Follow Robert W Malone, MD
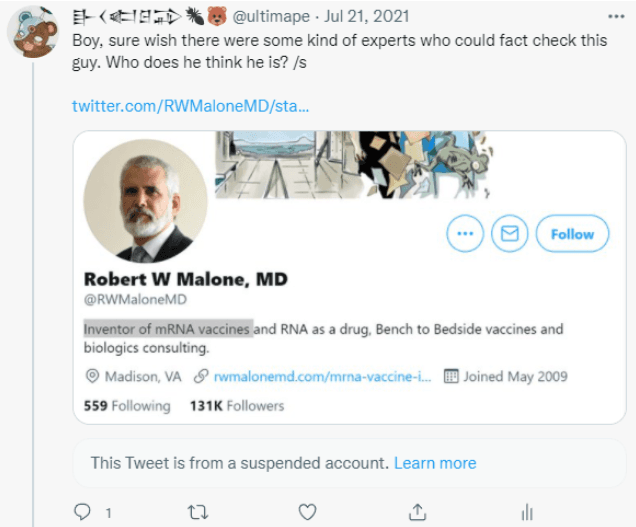This screenshot has height=527, width=636. [x=572, y=234]
